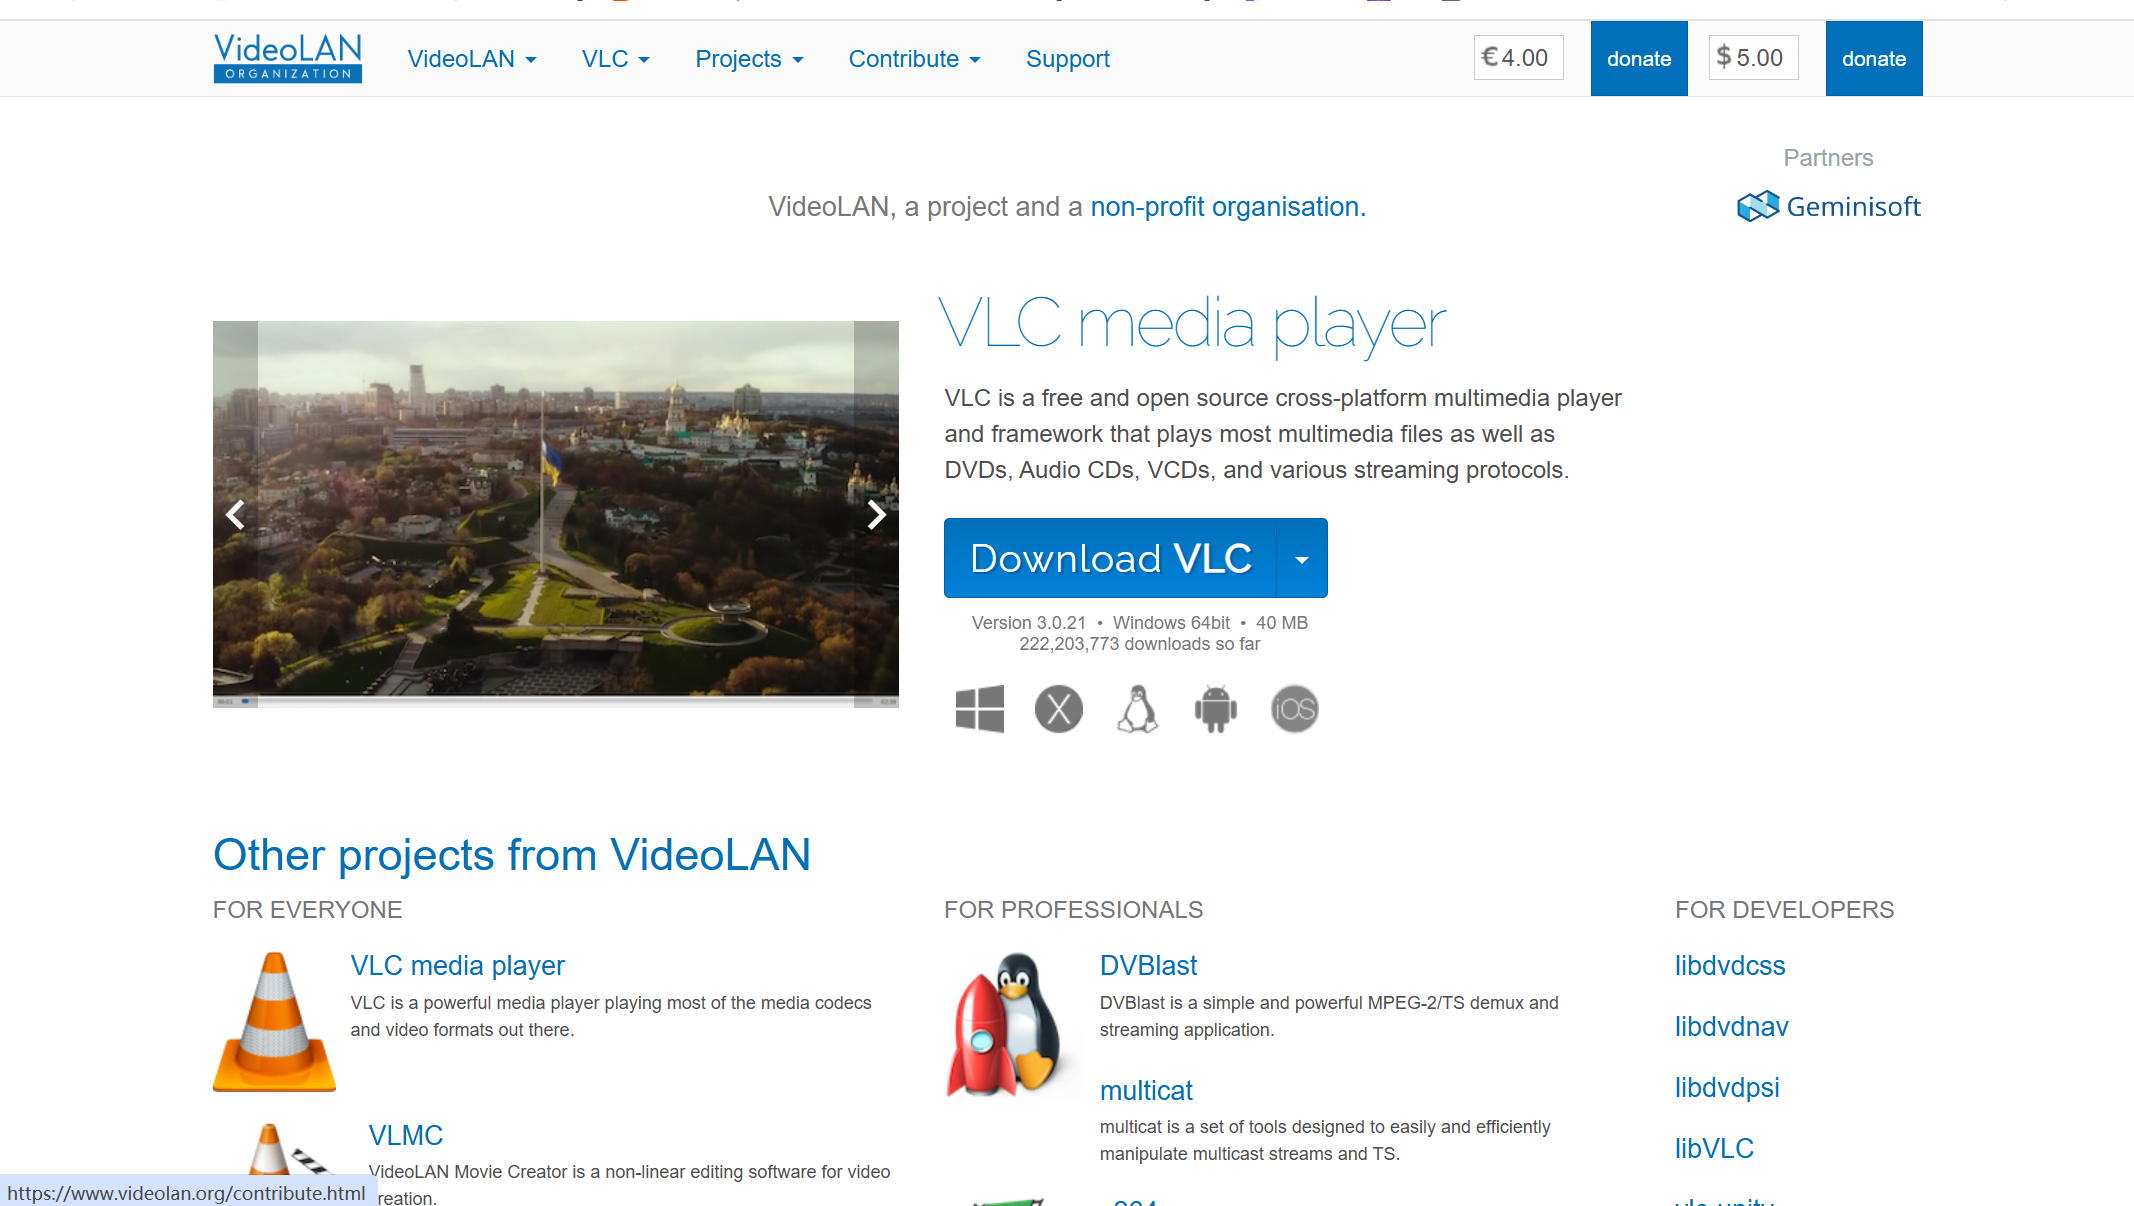Click the carousel video progress bar

click(x=556, y=701)
